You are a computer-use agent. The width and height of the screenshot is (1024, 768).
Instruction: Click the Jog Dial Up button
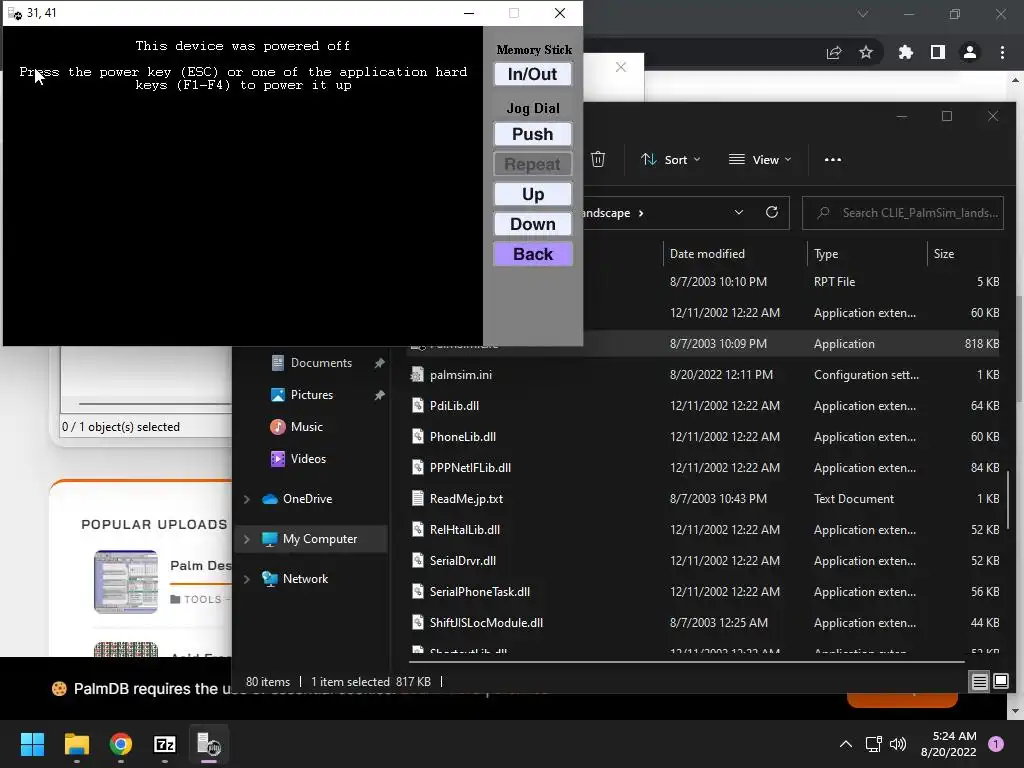coord(532,194)
